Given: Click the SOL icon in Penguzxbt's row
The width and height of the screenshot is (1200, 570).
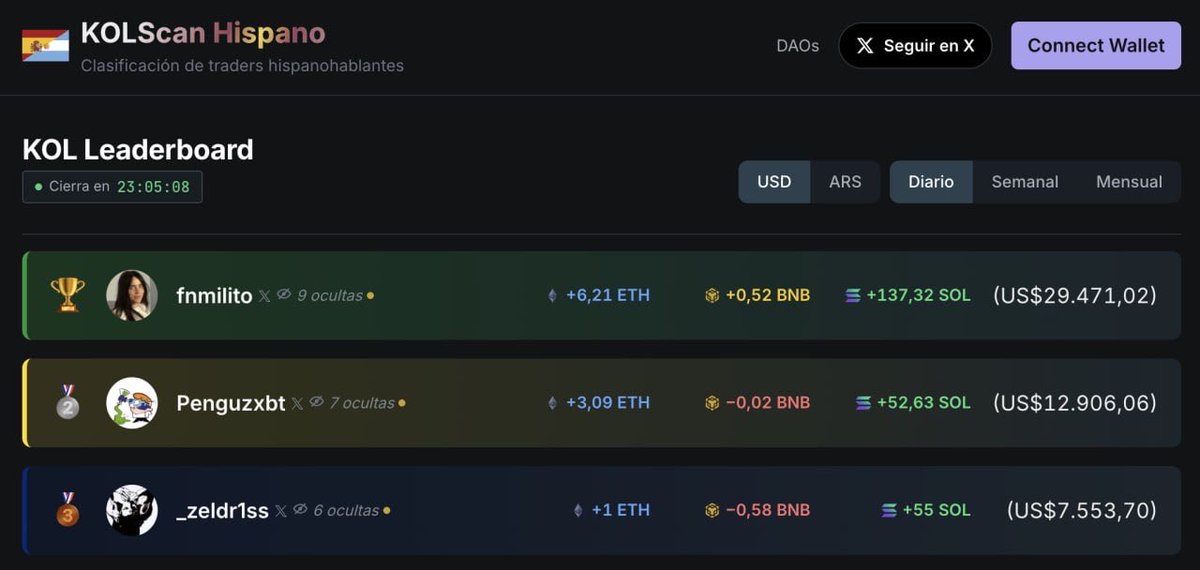Looking at the screenshot, I should [x=864, y=403].
